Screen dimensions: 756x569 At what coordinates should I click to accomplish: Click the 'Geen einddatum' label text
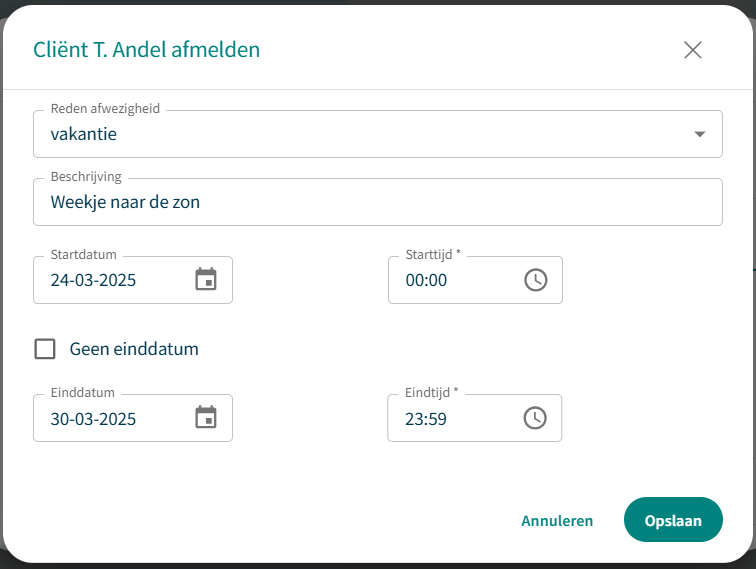tap(134, 349)
